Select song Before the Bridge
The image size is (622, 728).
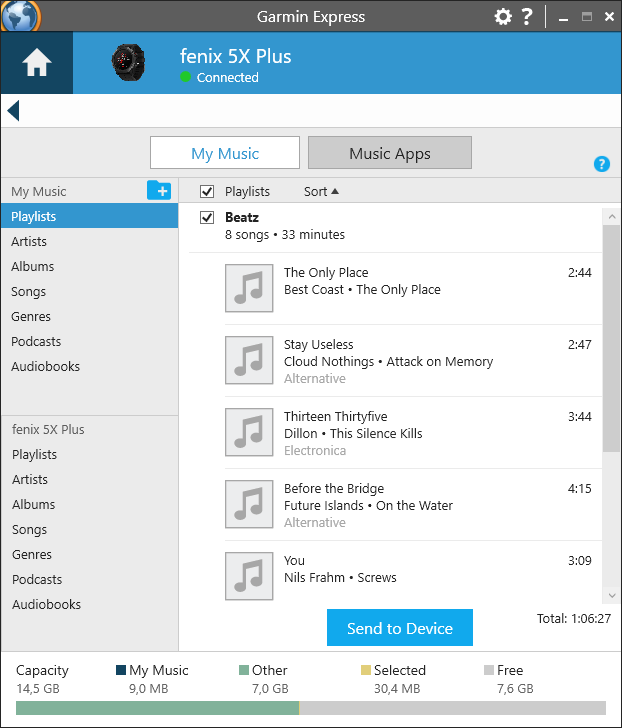click(414, 505)
